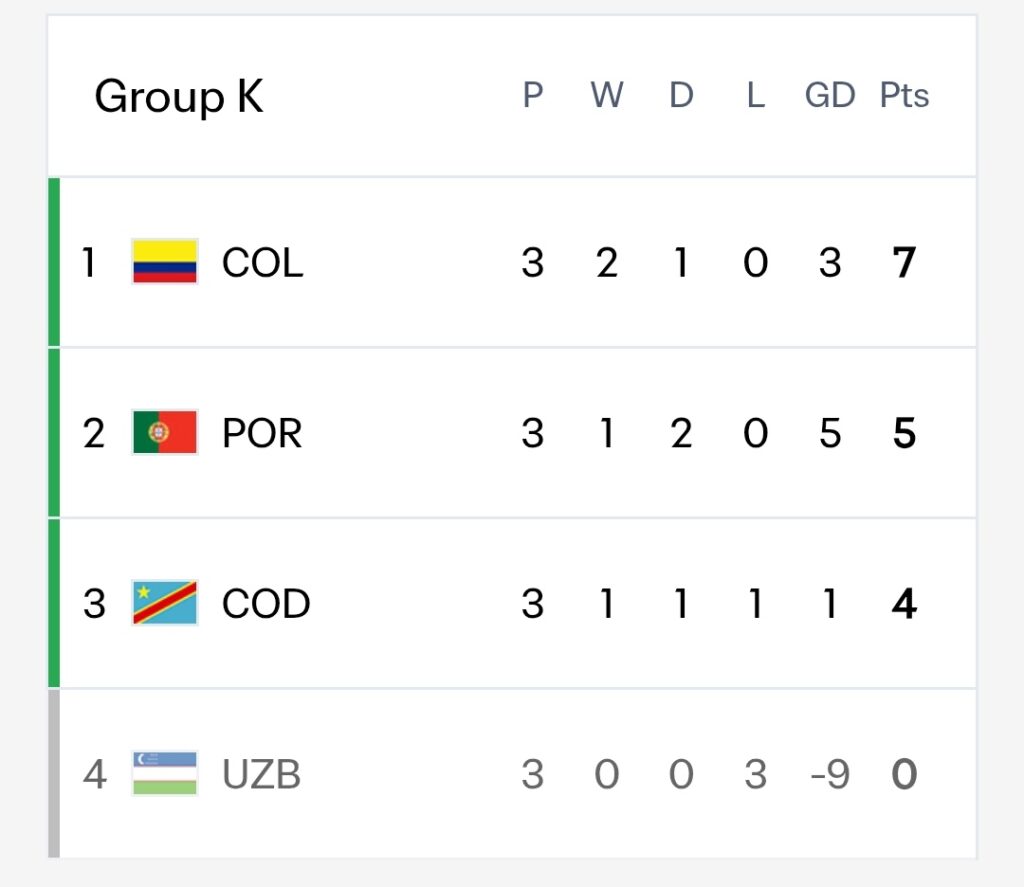Select the COD team name
1024x887 pixels.
pos(266,604)
